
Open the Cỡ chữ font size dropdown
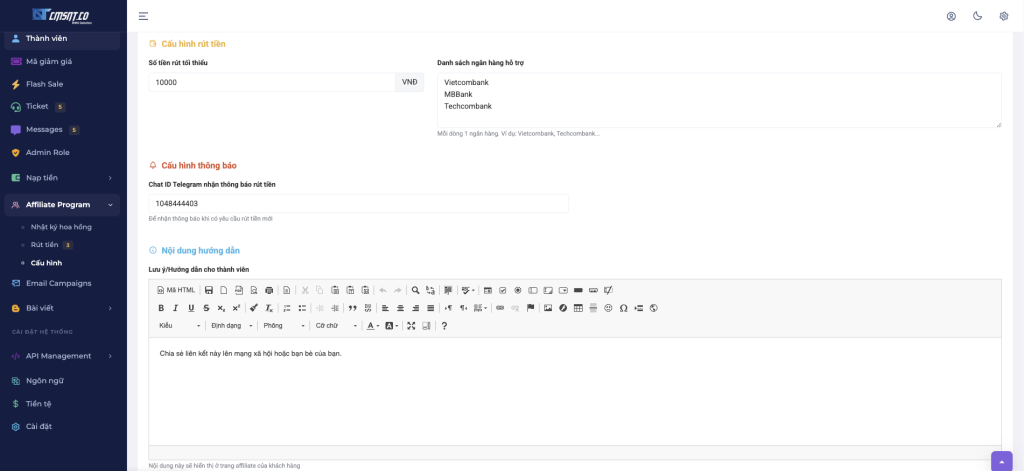pyautogui.click(x=336, y=326)
